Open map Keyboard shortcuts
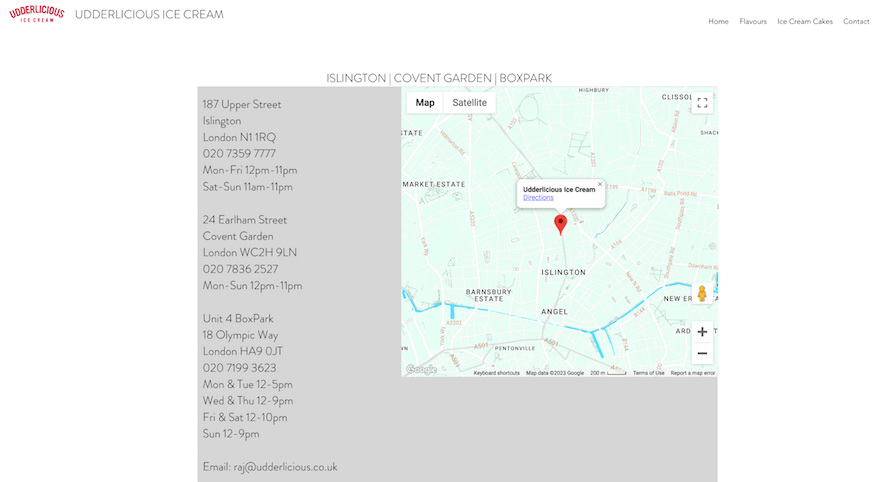The height and width of the screenshot is (482, 880). 496,373
